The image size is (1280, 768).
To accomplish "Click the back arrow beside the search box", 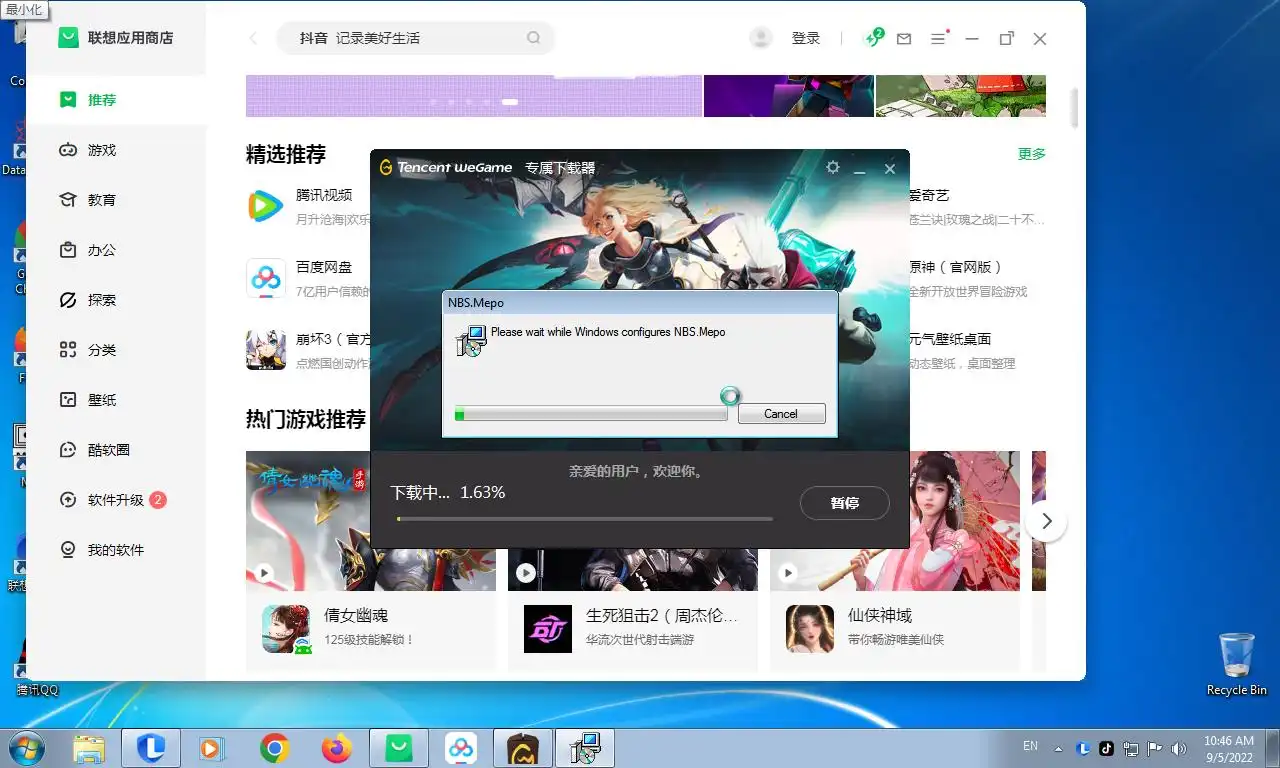I will click(x=253, y=38).
